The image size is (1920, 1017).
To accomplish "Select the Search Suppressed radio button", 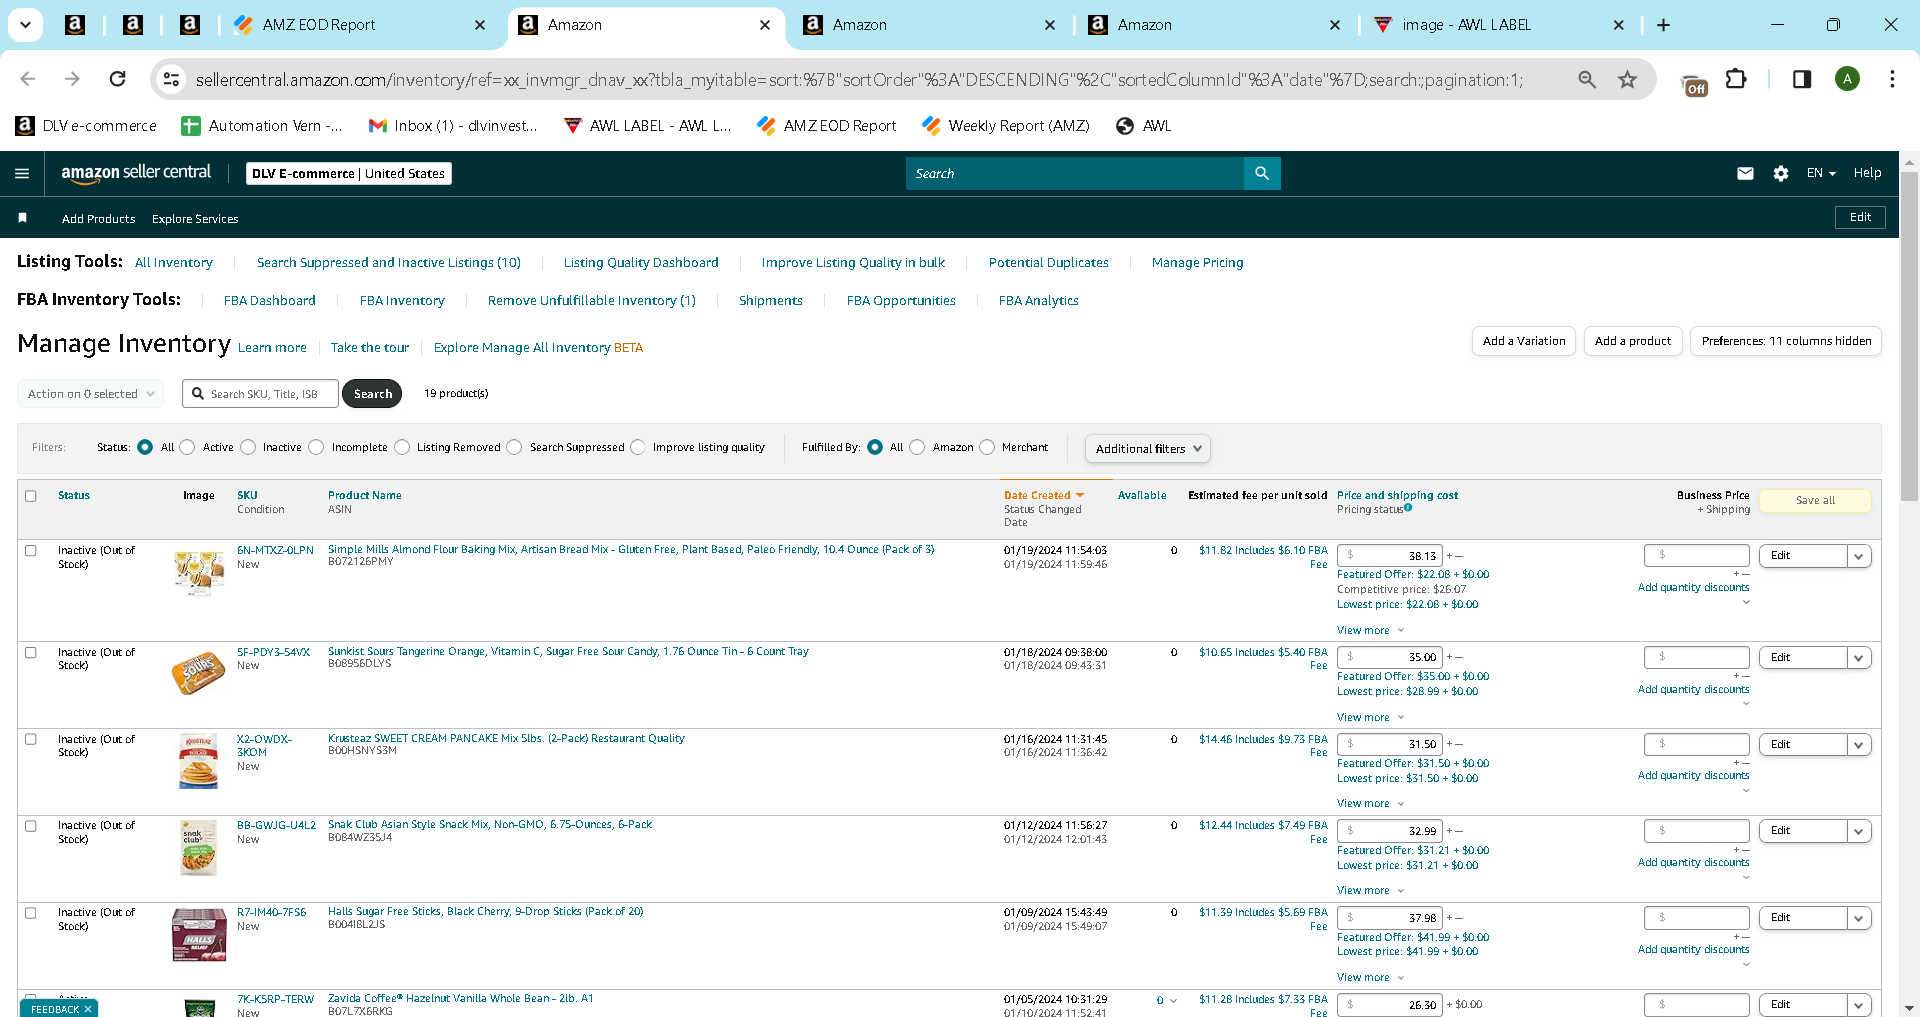I will 514,447.
